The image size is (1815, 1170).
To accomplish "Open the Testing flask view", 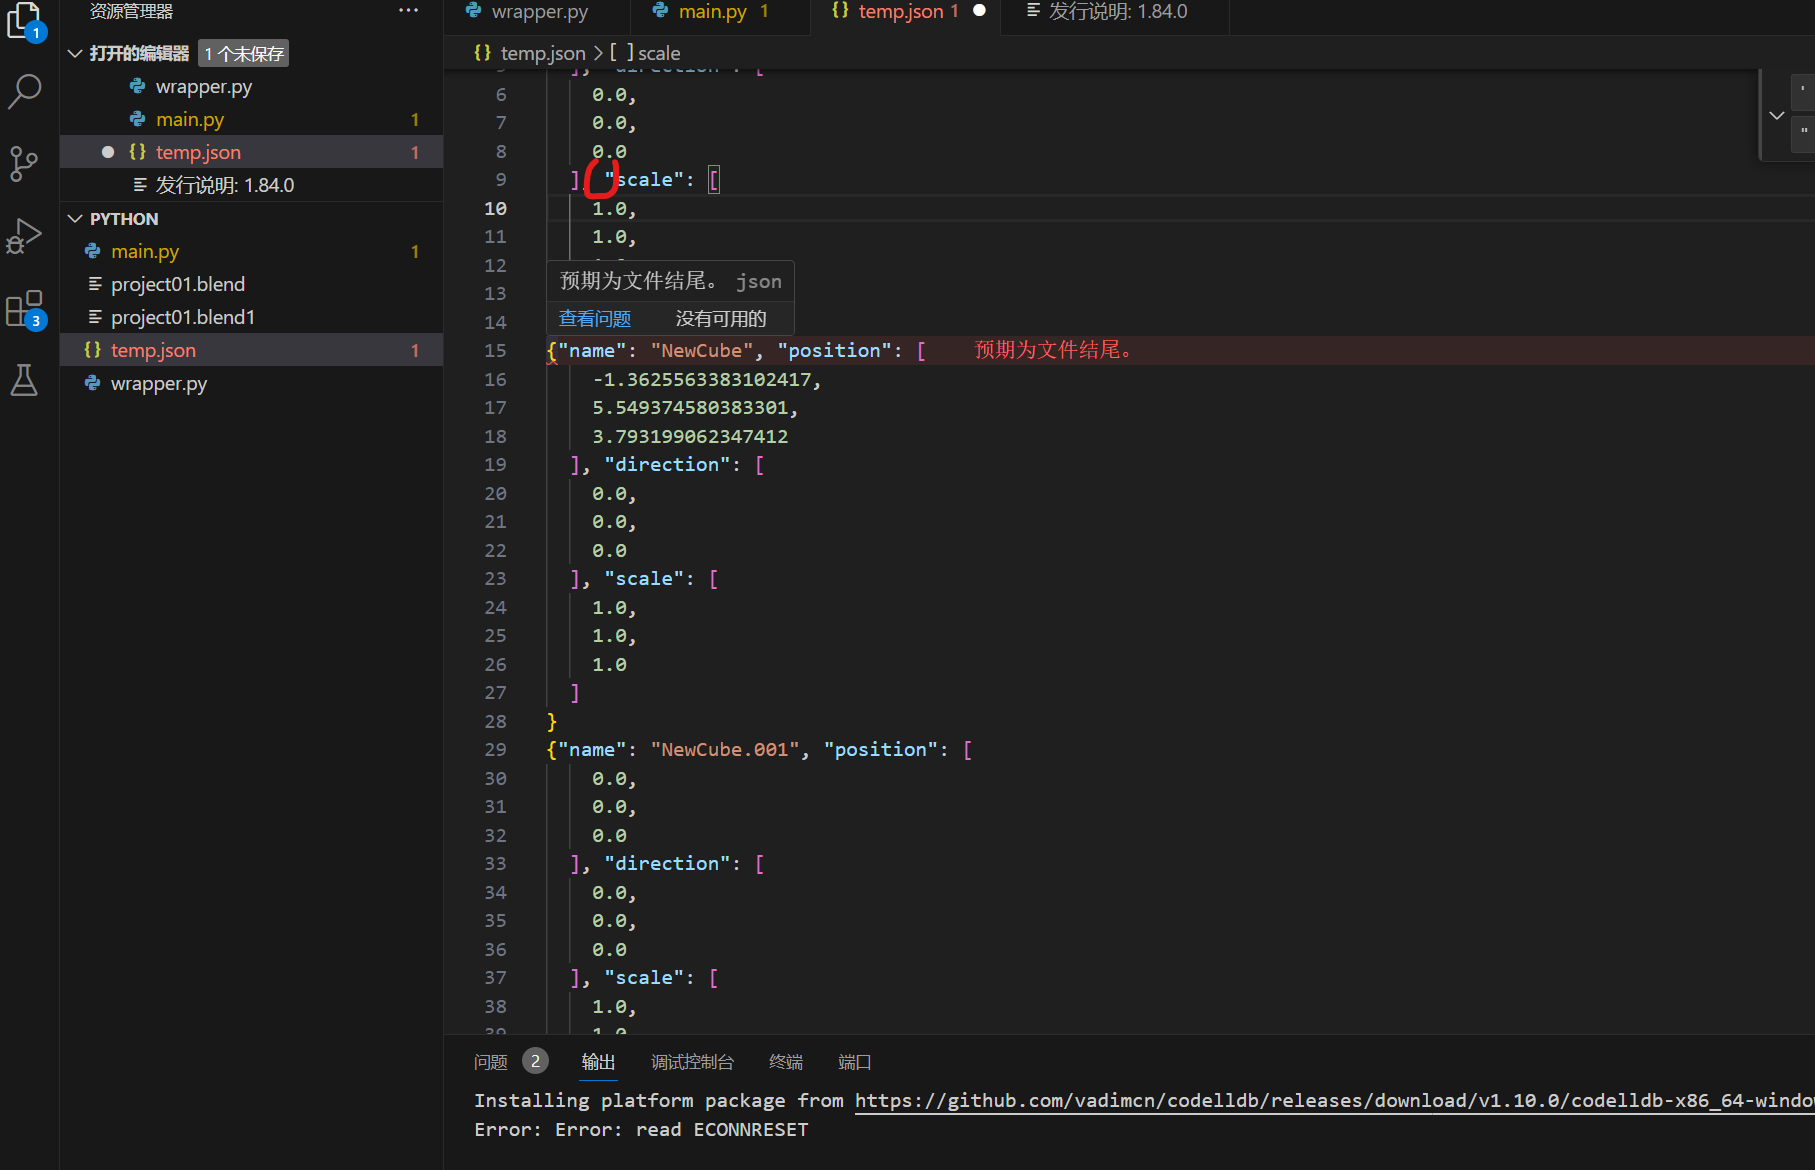I will [x=24, y=380].
